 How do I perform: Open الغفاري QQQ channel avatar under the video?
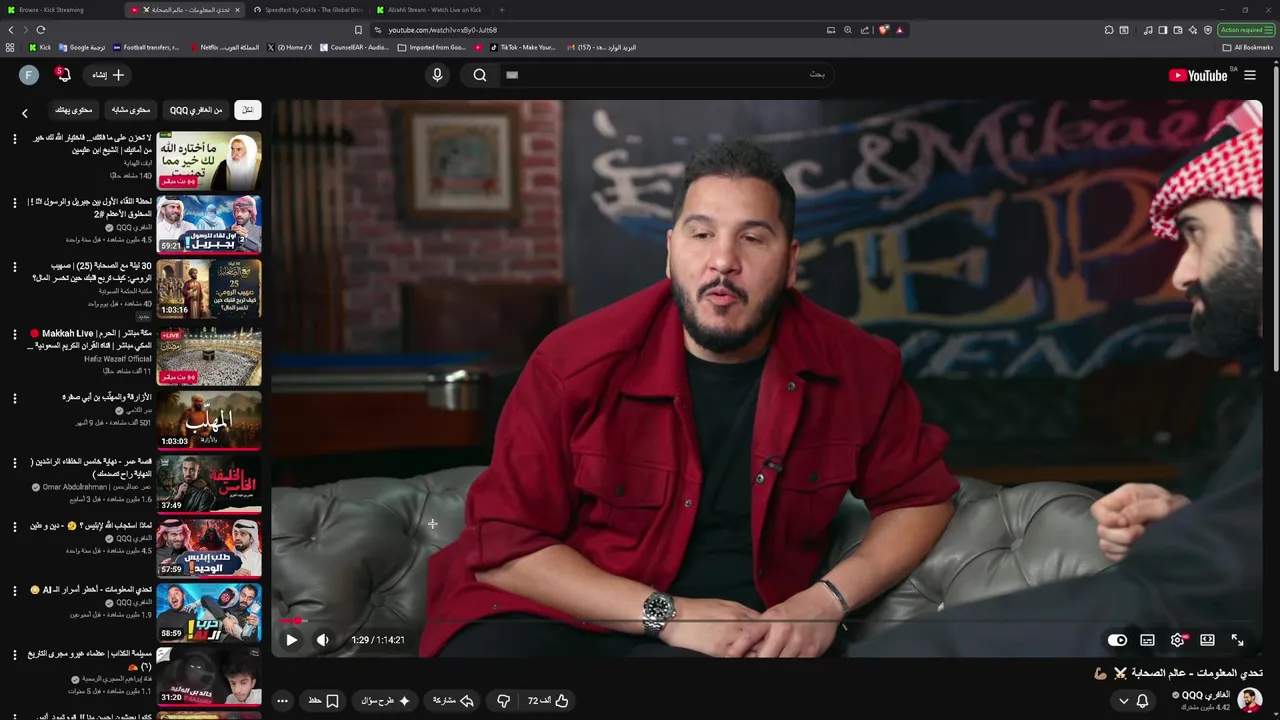pyautogui.click(x=1249, y=700)
